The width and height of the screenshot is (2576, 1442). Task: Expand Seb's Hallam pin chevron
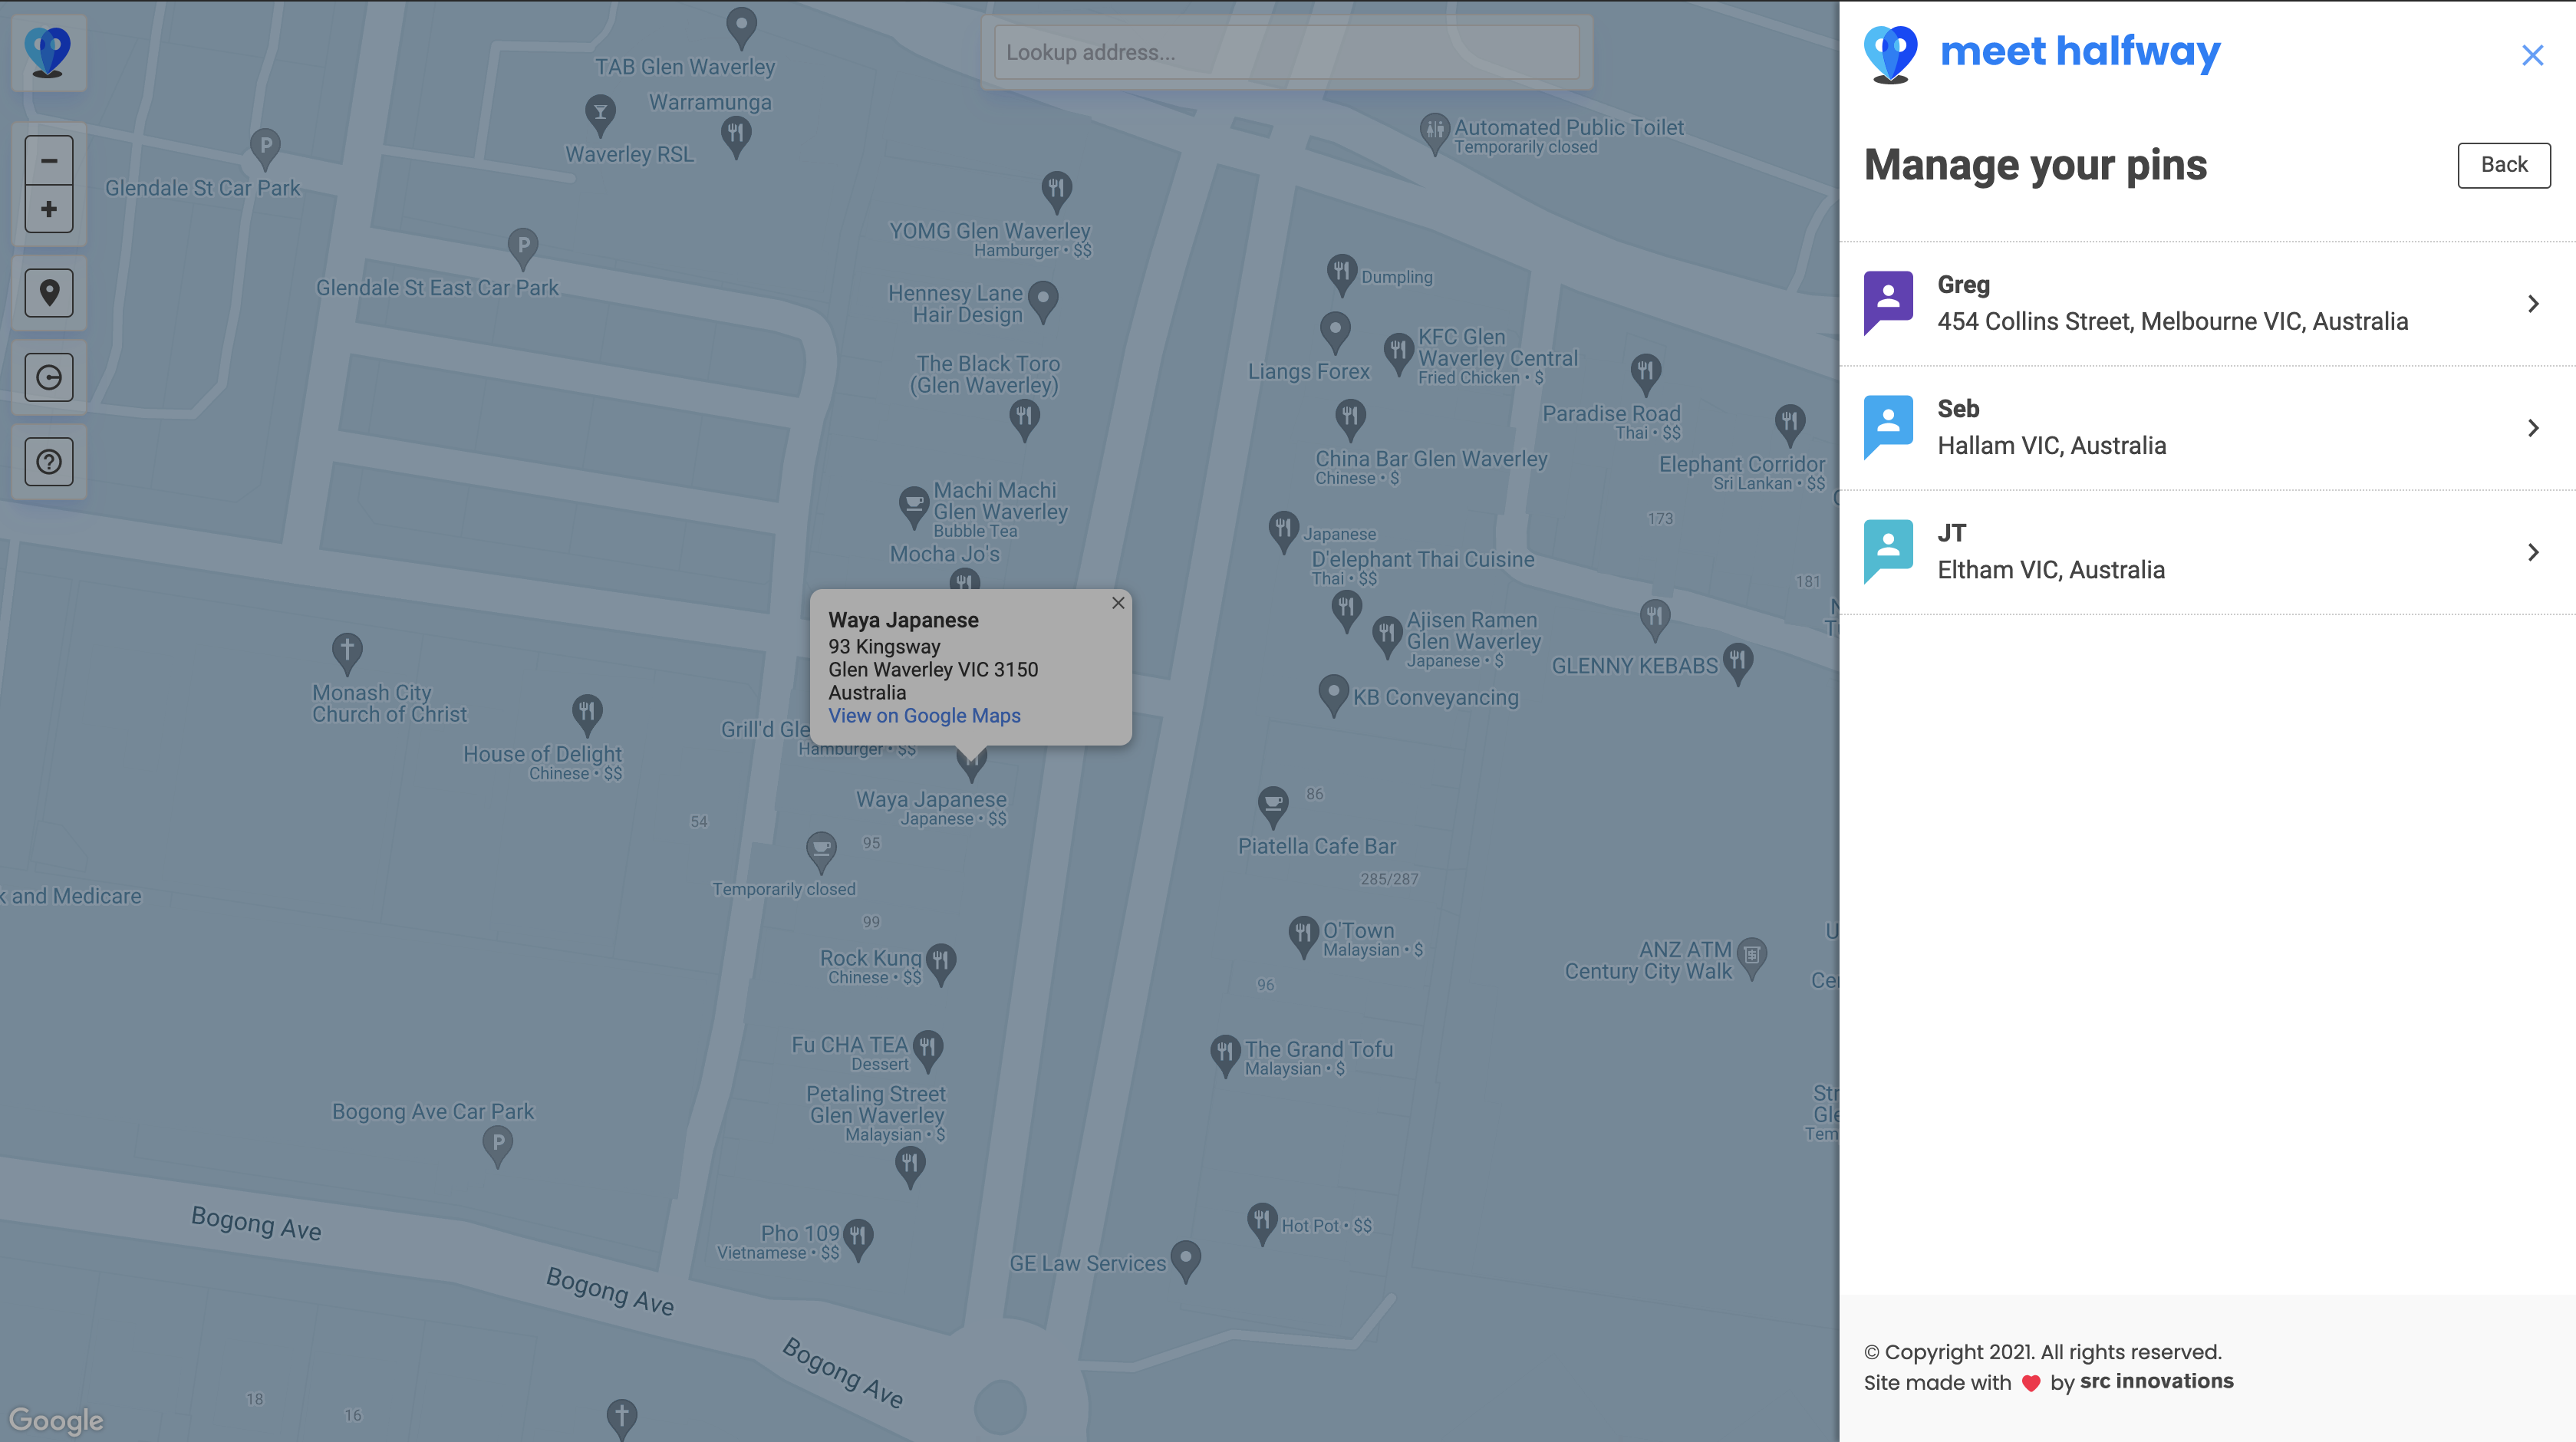(x=2532, y=428)
